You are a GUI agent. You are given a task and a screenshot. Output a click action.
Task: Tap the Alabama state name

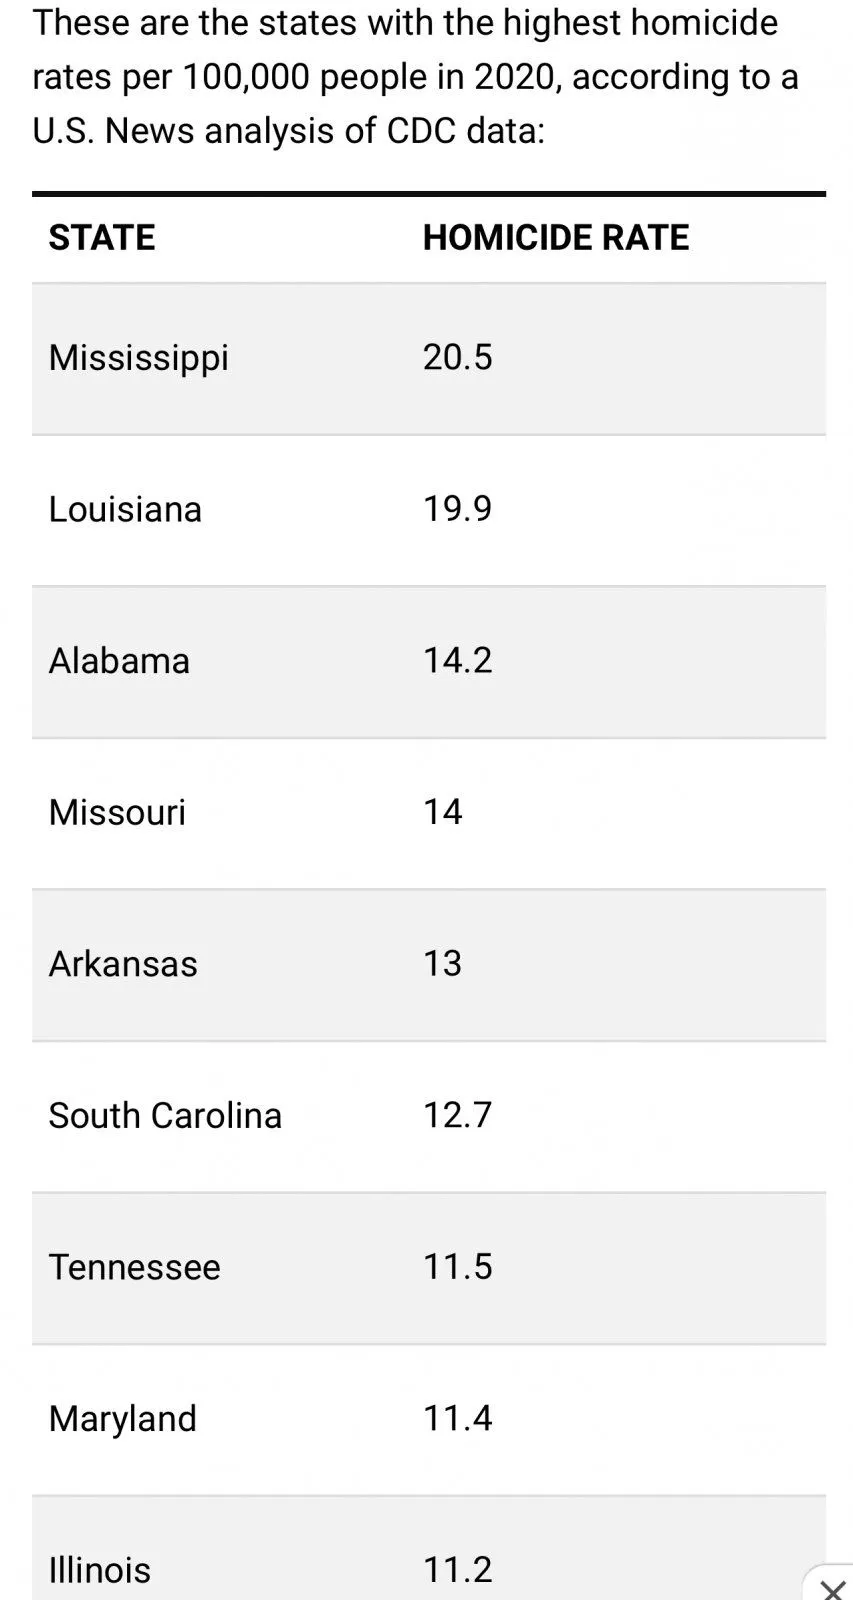[119, 661]
